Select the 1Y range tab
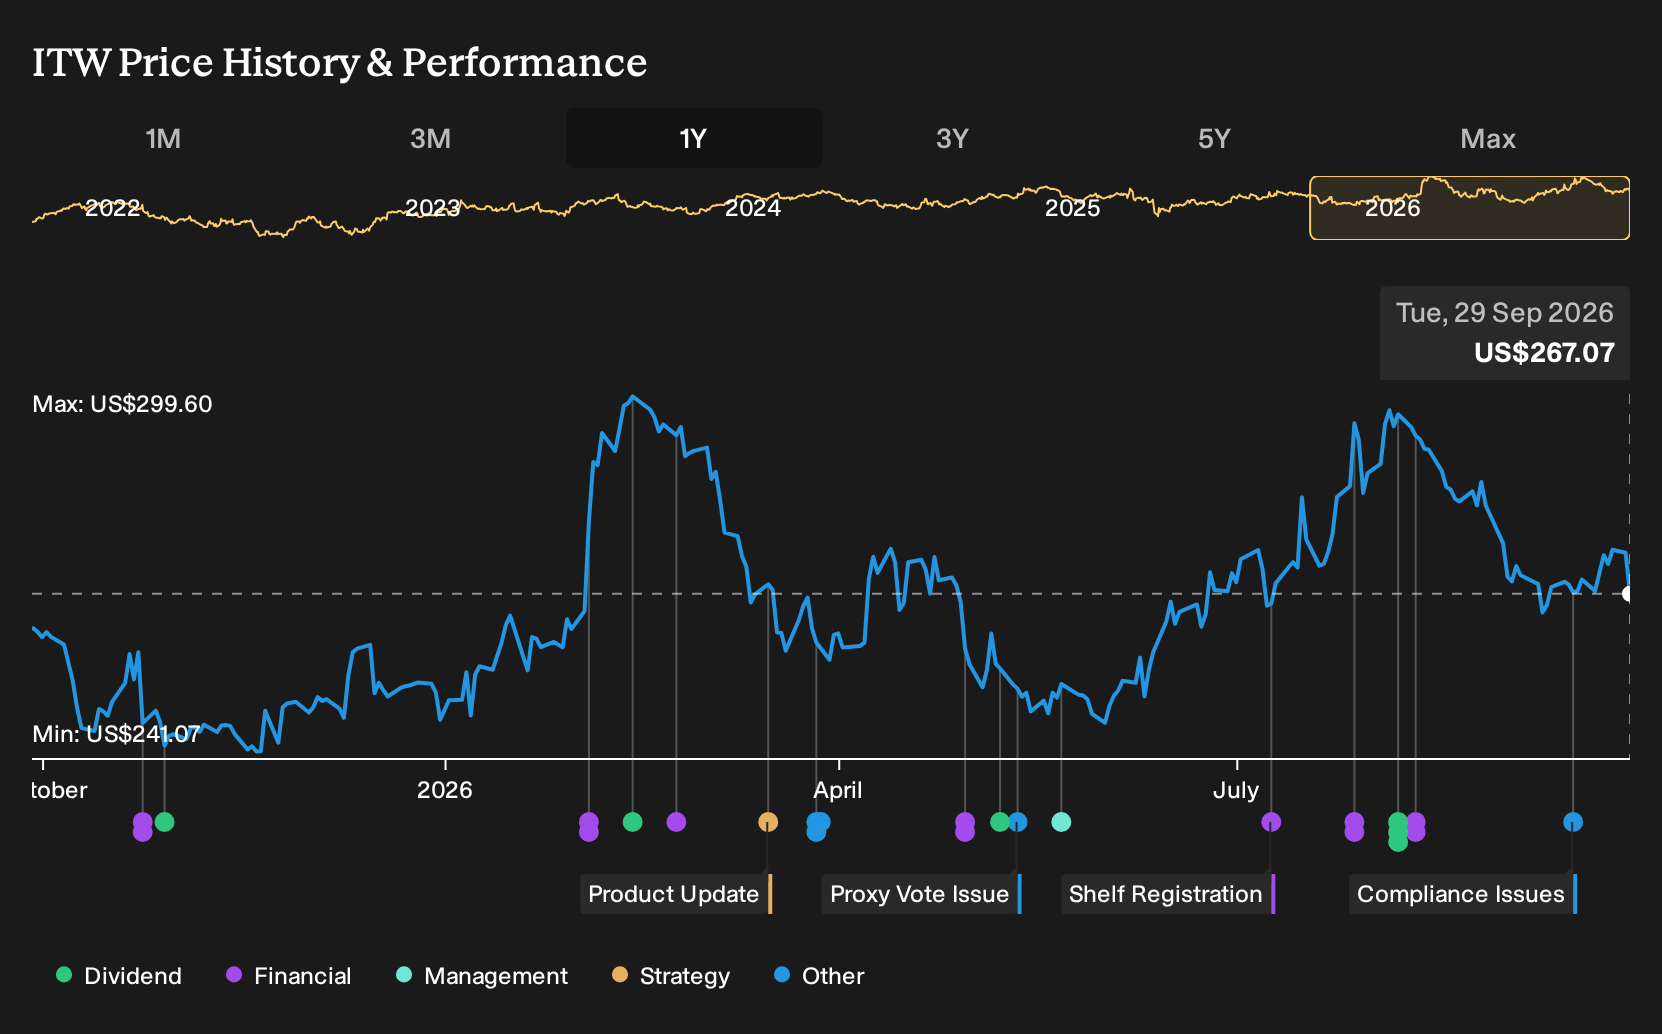Viewport: 1662px width, 1034px height. [693, 138]
